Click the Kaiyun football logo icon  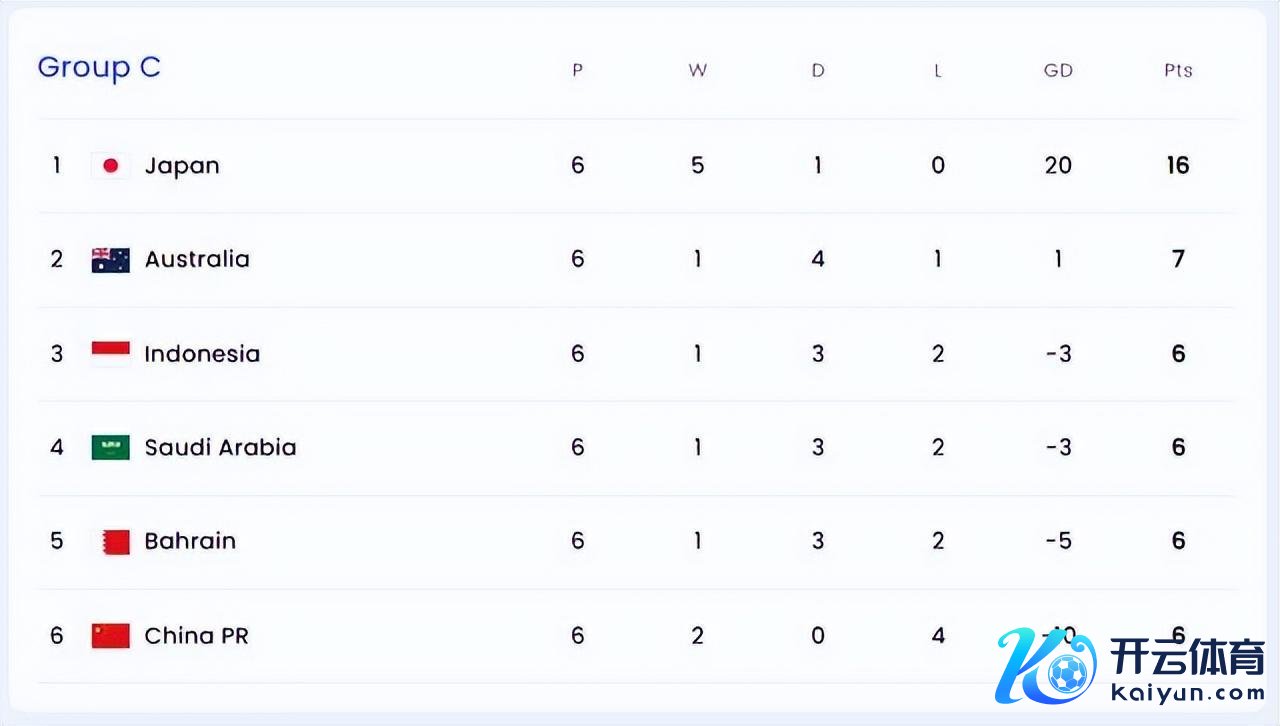click(x=1045, y=667)
